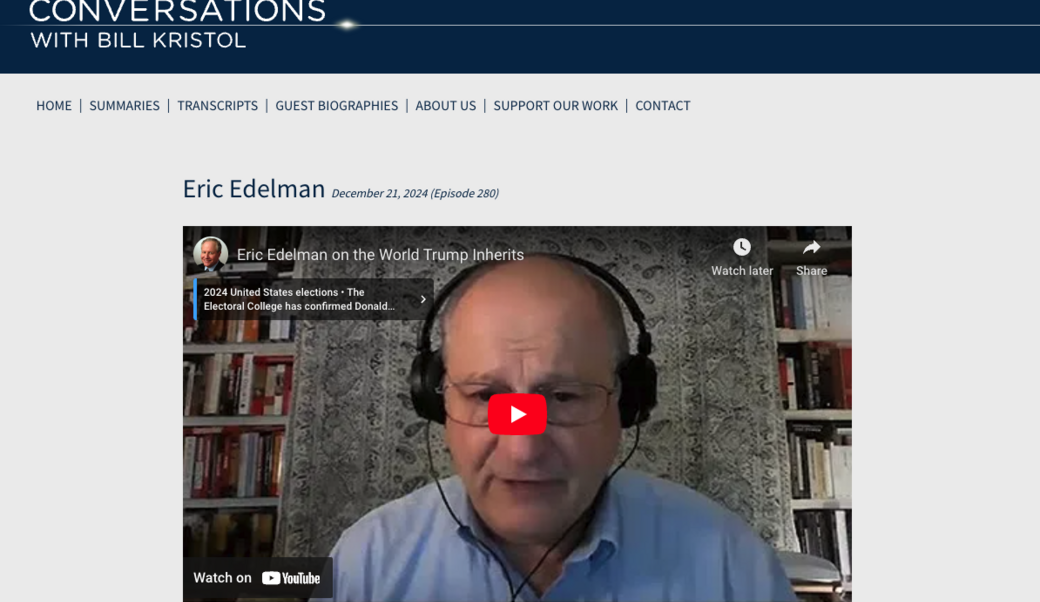The image size is (1040, 602).
Task: Open video title Eric Edelman on the World Trump Inherits
Action: (x=380, y=255)
